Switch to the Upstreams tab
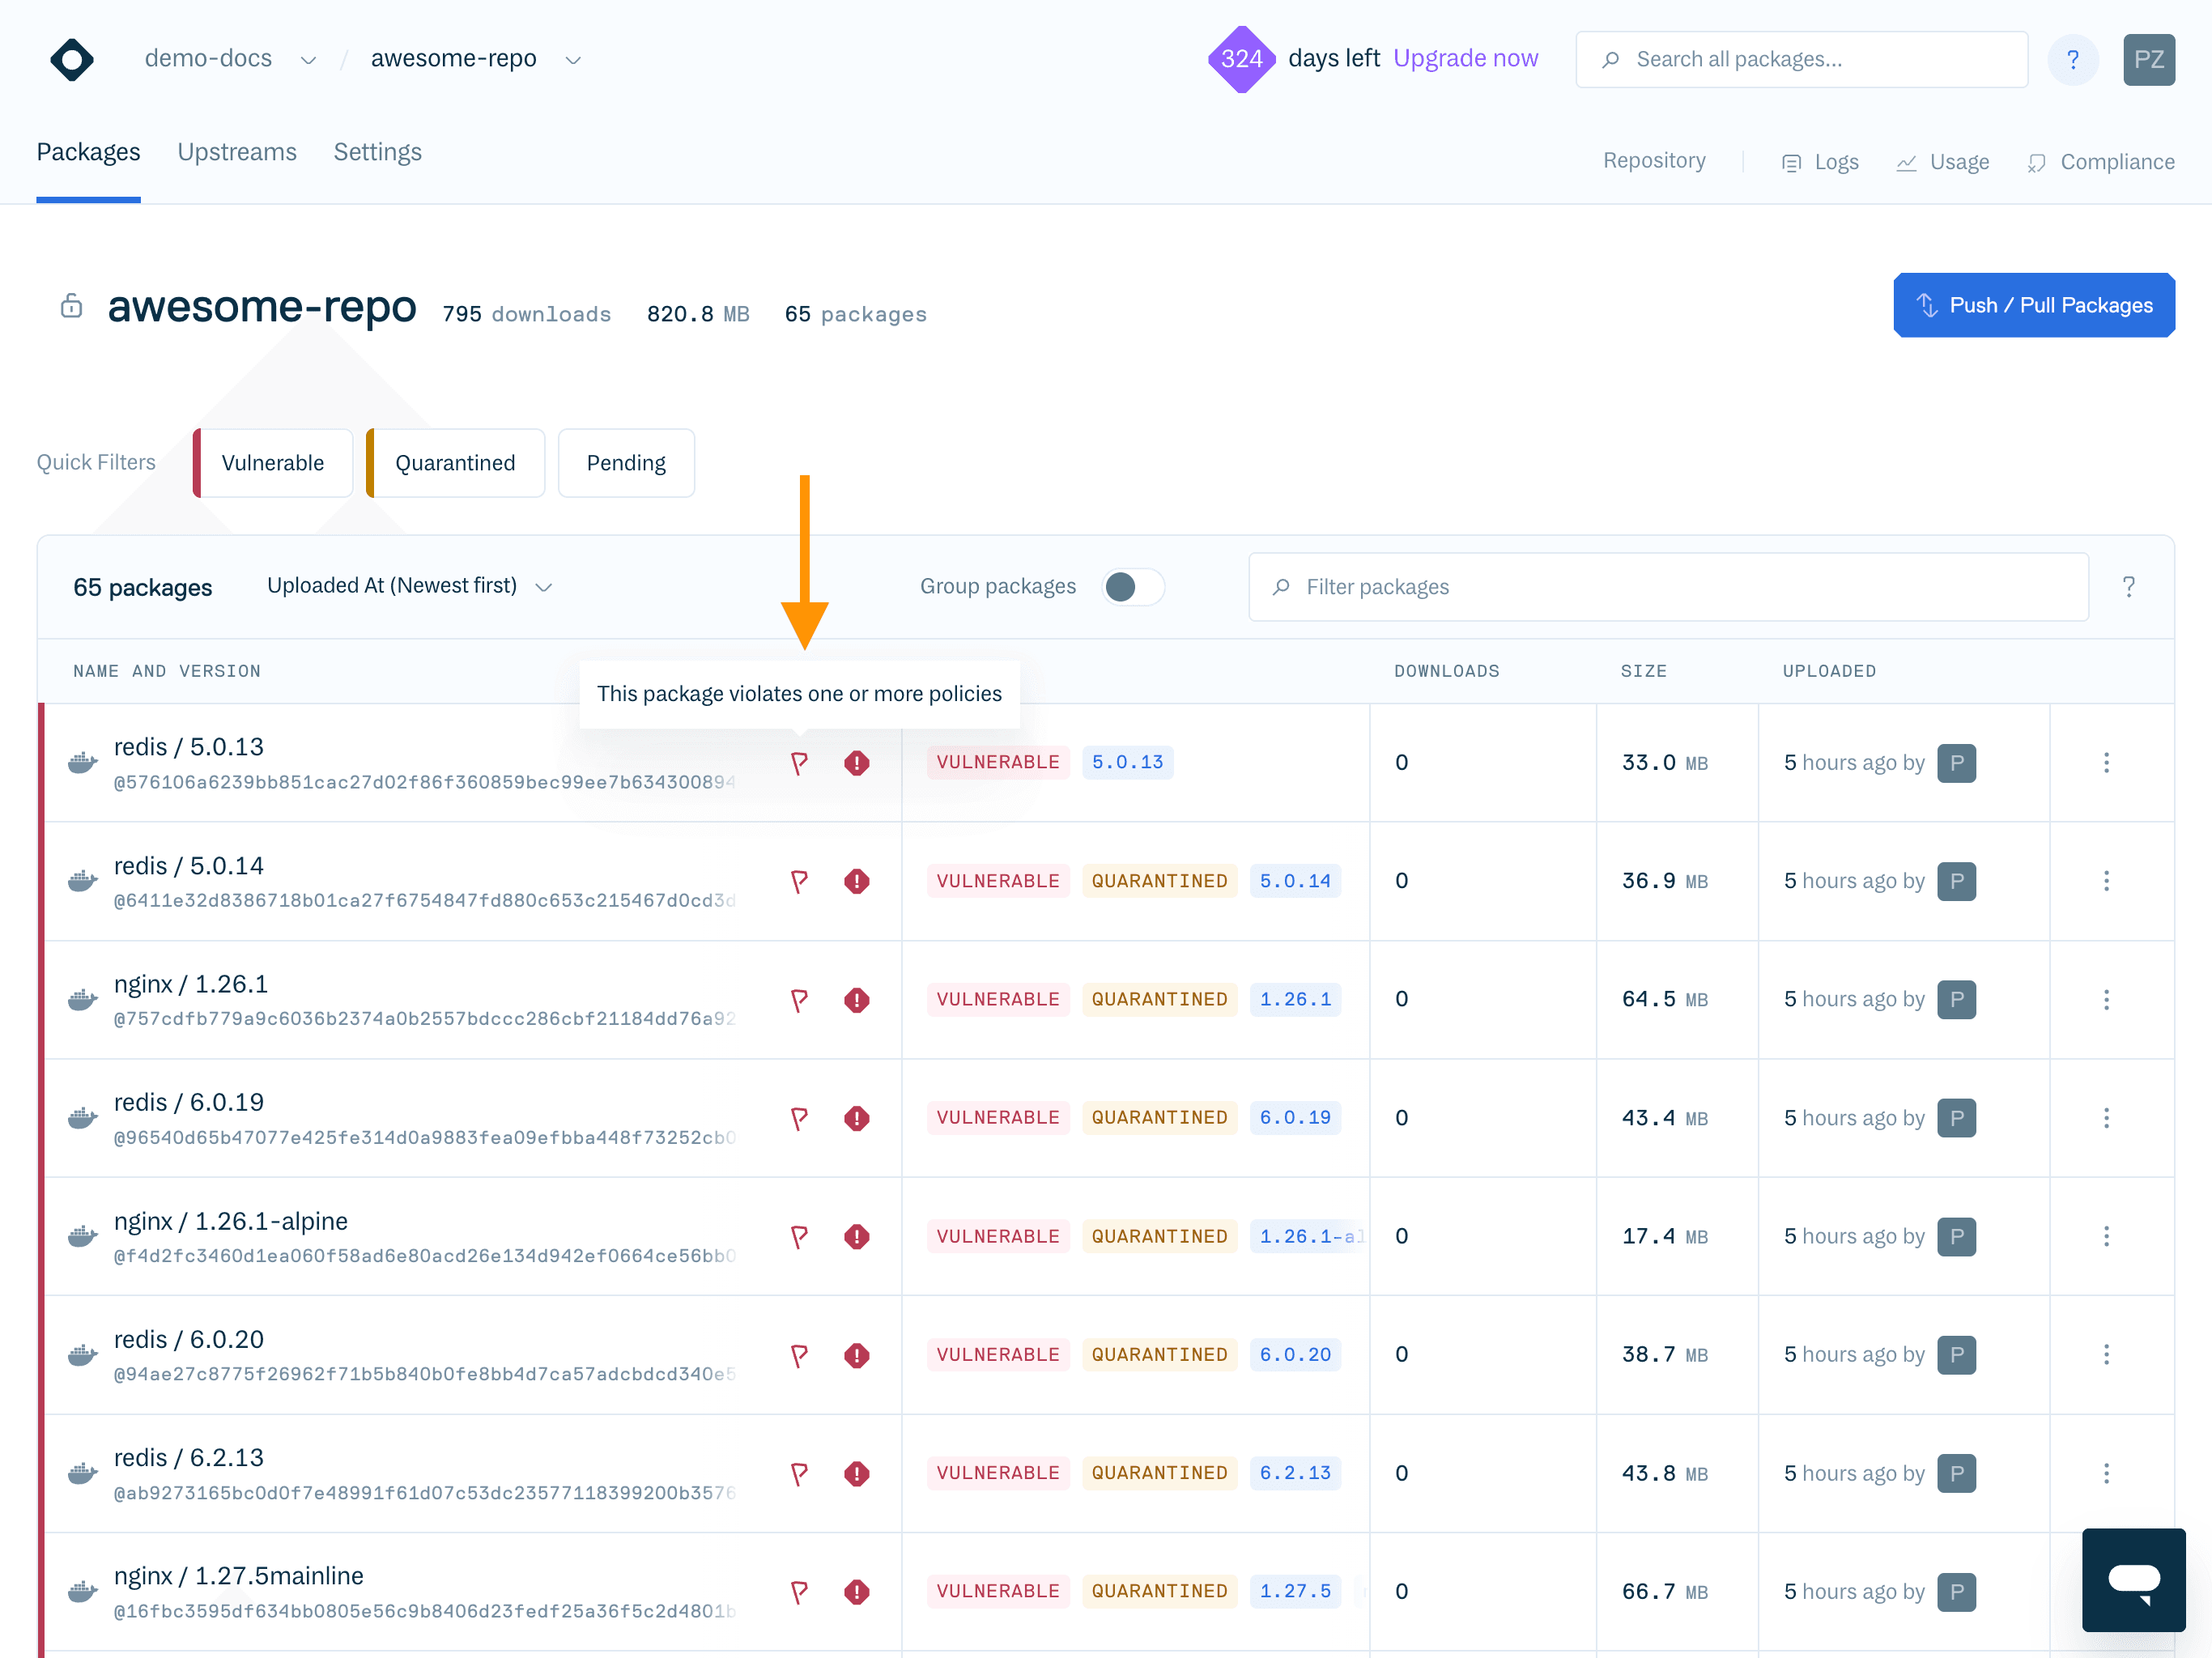 point(237,152)
